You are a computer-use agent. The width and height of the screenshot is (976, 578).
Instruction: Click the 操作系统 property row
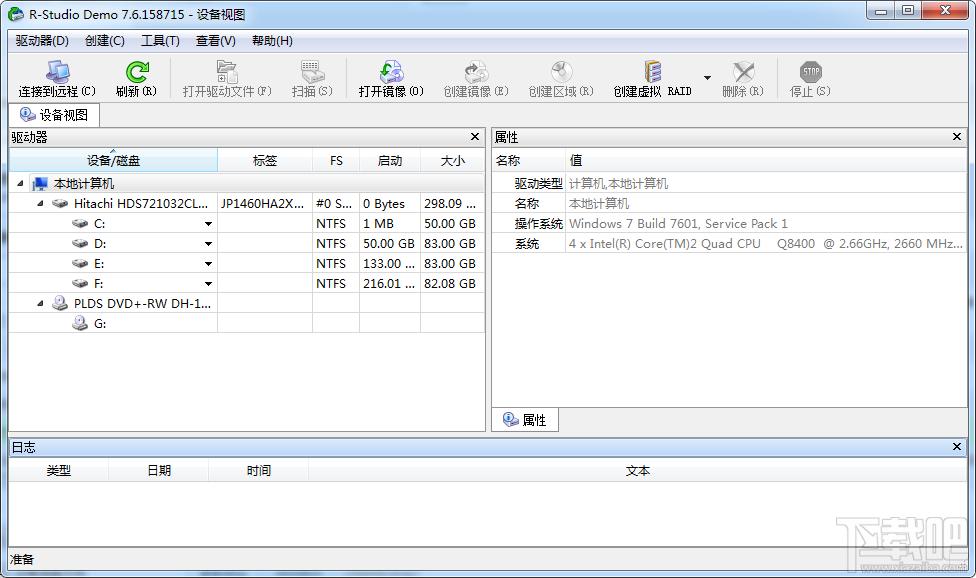tap(730, 223)
